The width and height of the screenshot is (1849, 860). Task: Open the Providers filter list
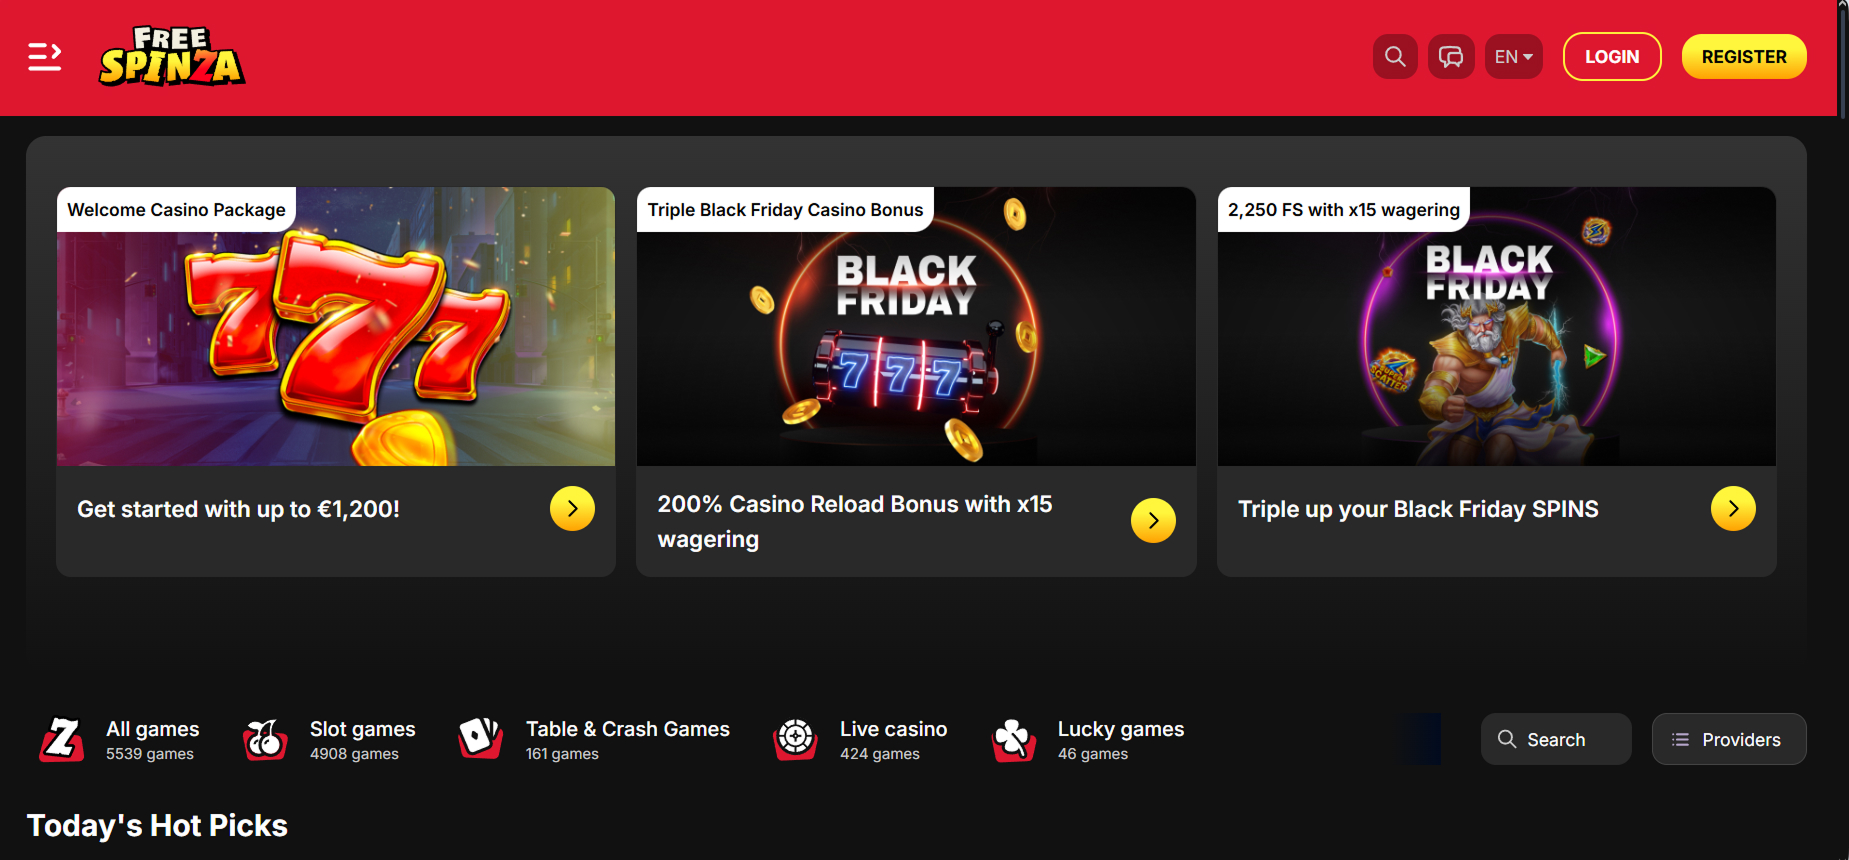[x=1728, y=740]
